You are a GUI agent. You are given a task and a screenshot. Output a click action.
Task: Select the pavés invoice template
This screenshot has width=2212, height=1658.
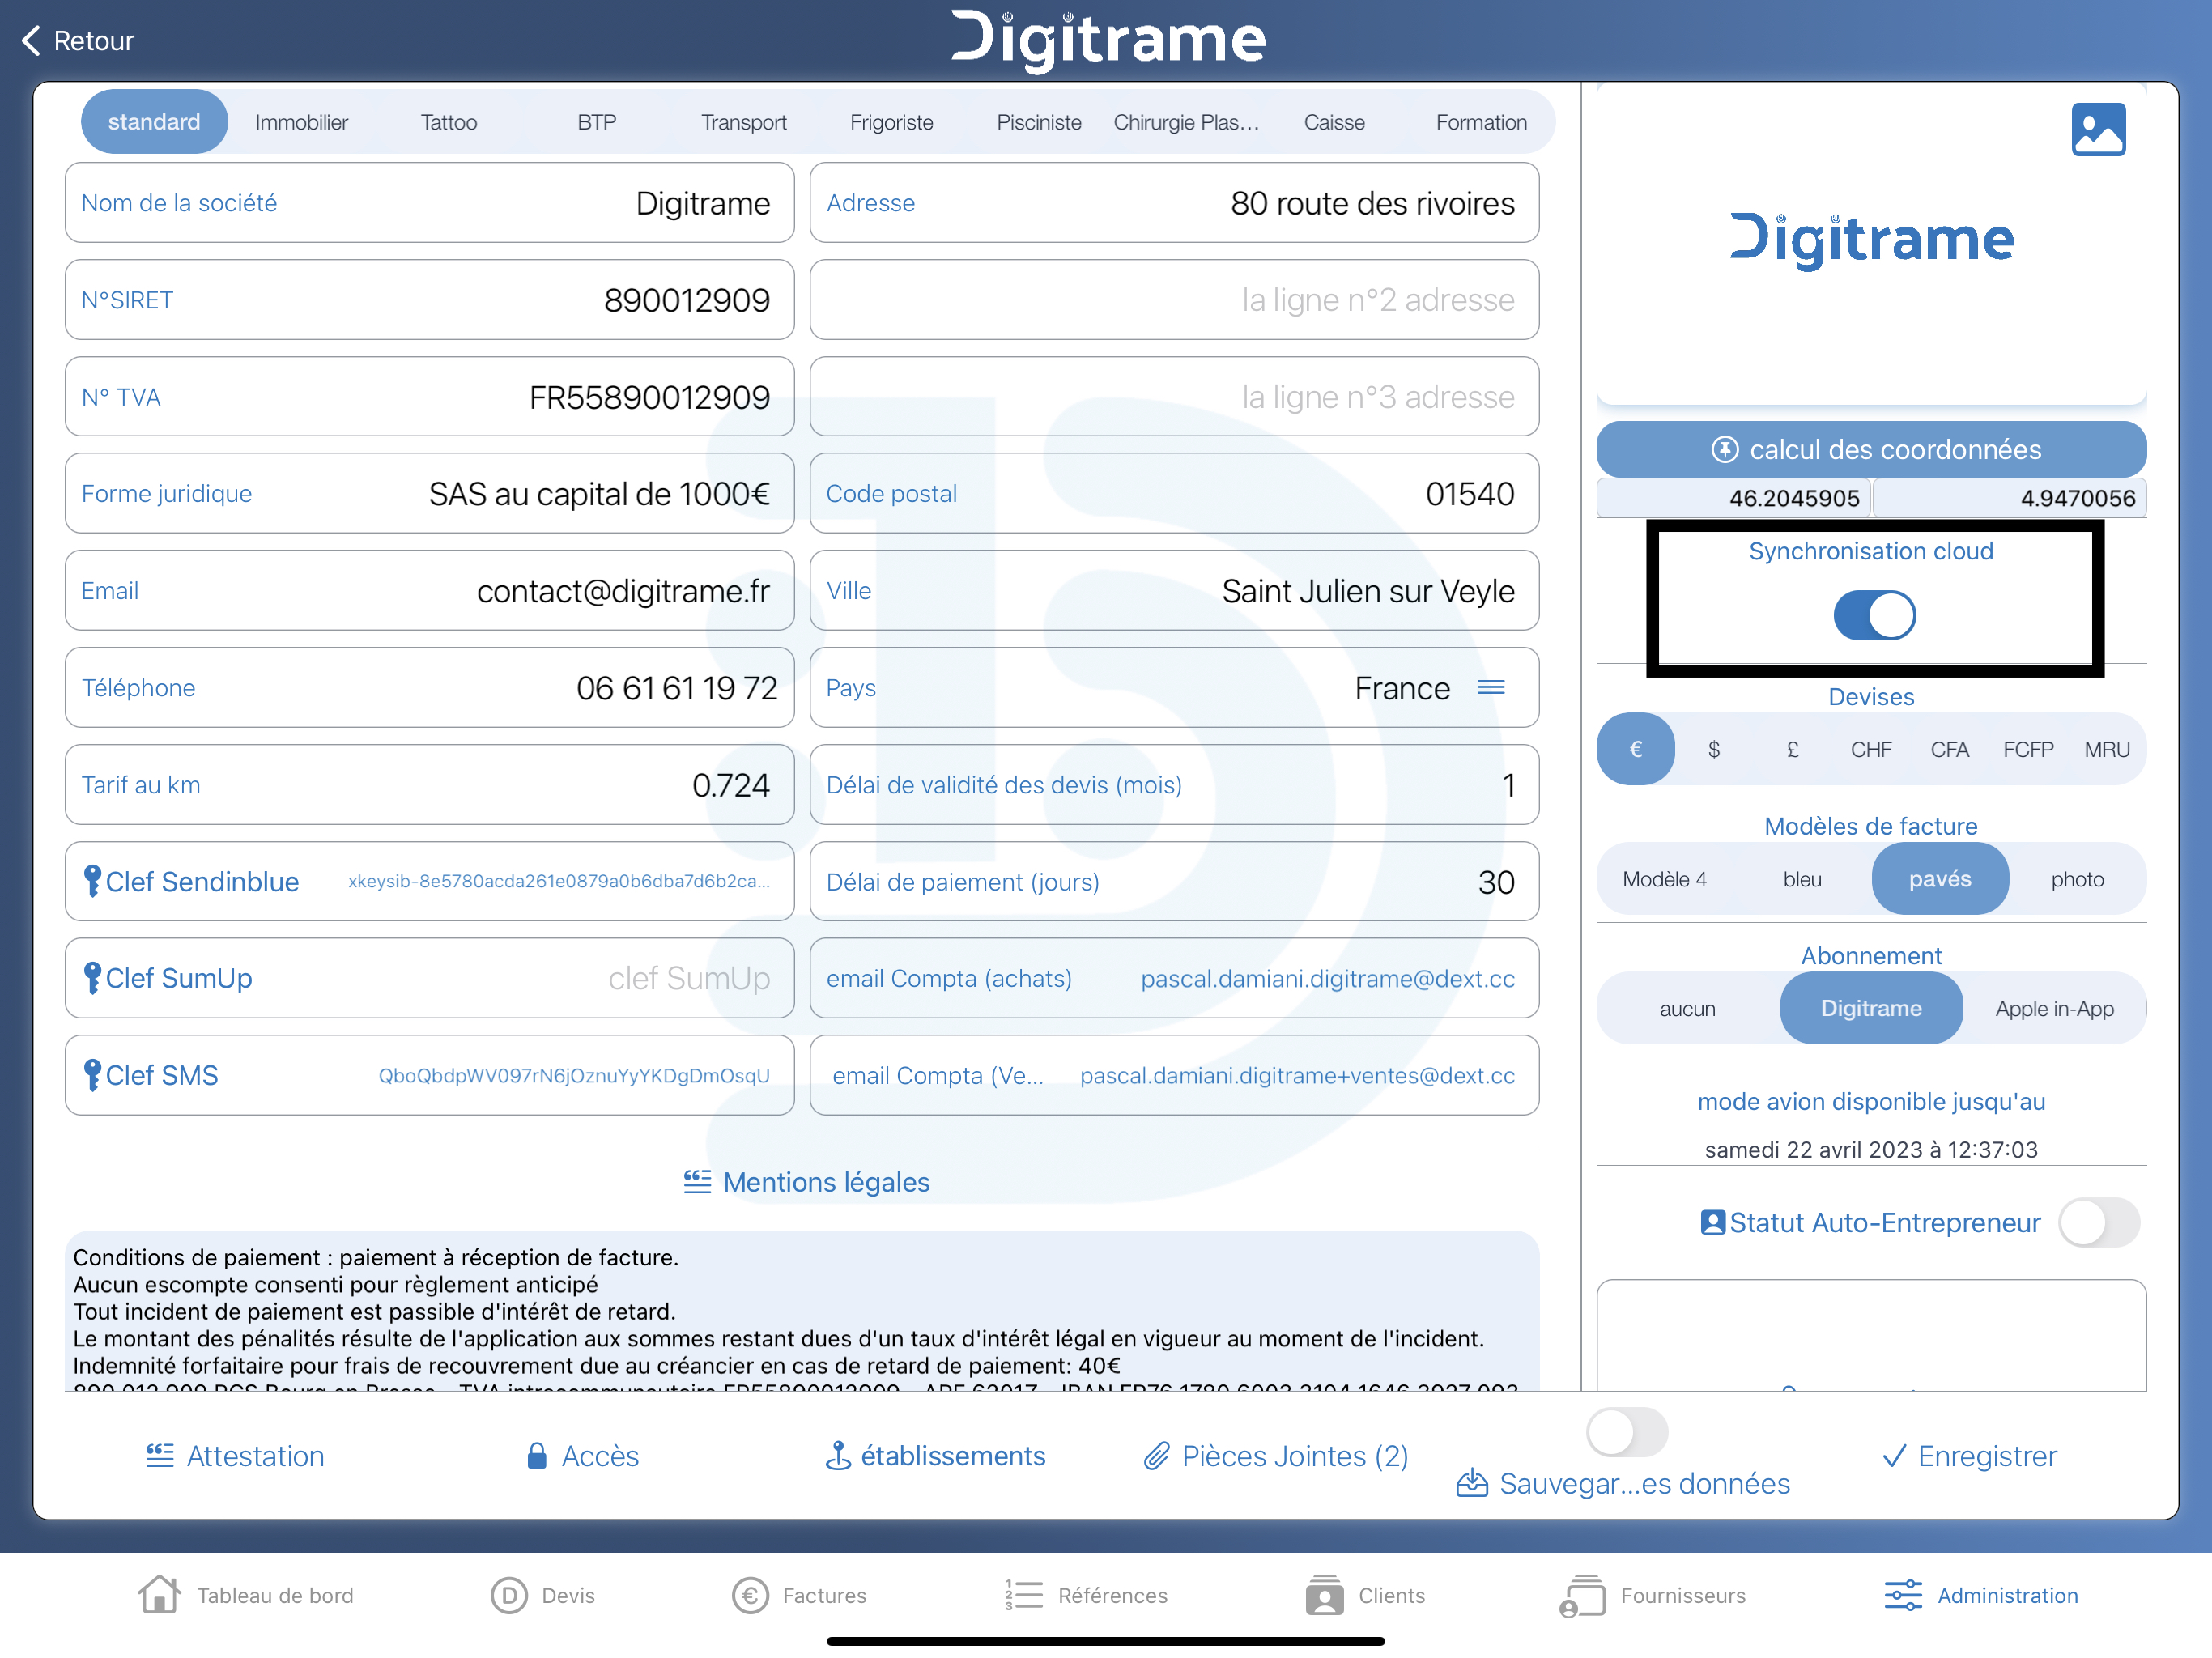pyautogui.click(x=1940, y=879)
